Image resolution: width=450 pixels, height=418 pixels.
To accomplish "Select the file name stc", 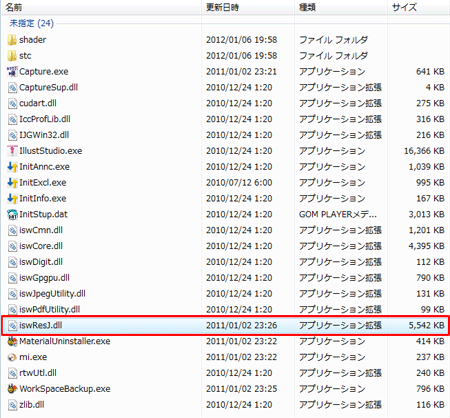I will 25,56.
